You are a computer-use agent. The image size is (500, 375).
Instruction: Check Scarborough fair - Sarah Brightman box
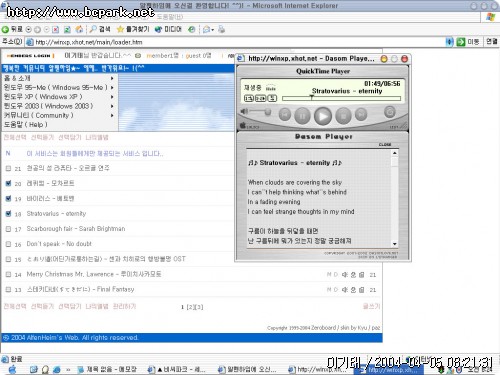(8, 229)
